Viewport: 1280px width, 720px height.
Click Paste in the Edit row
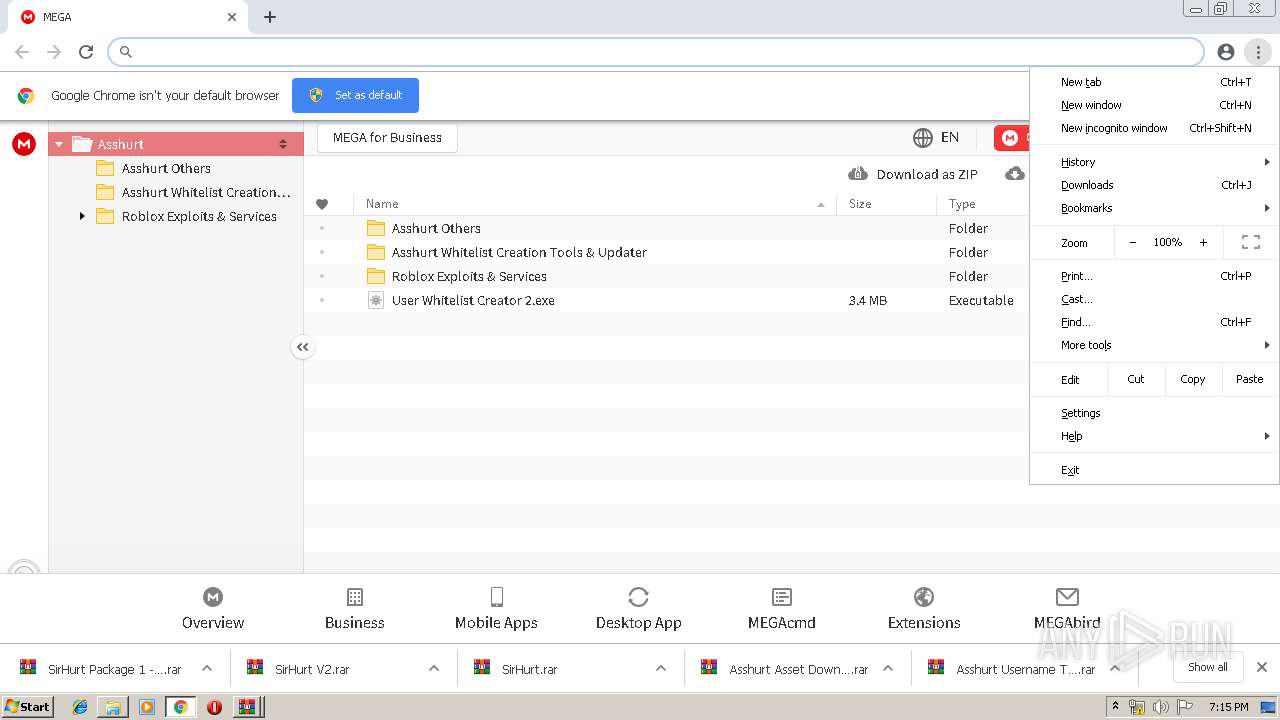point(1249,379)
